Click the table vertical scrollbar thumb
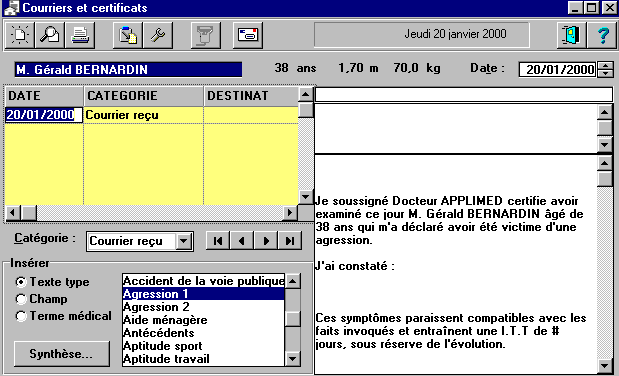Image resolution: width=619 pixels, height=376 pixels. click(x=306, y=110)
